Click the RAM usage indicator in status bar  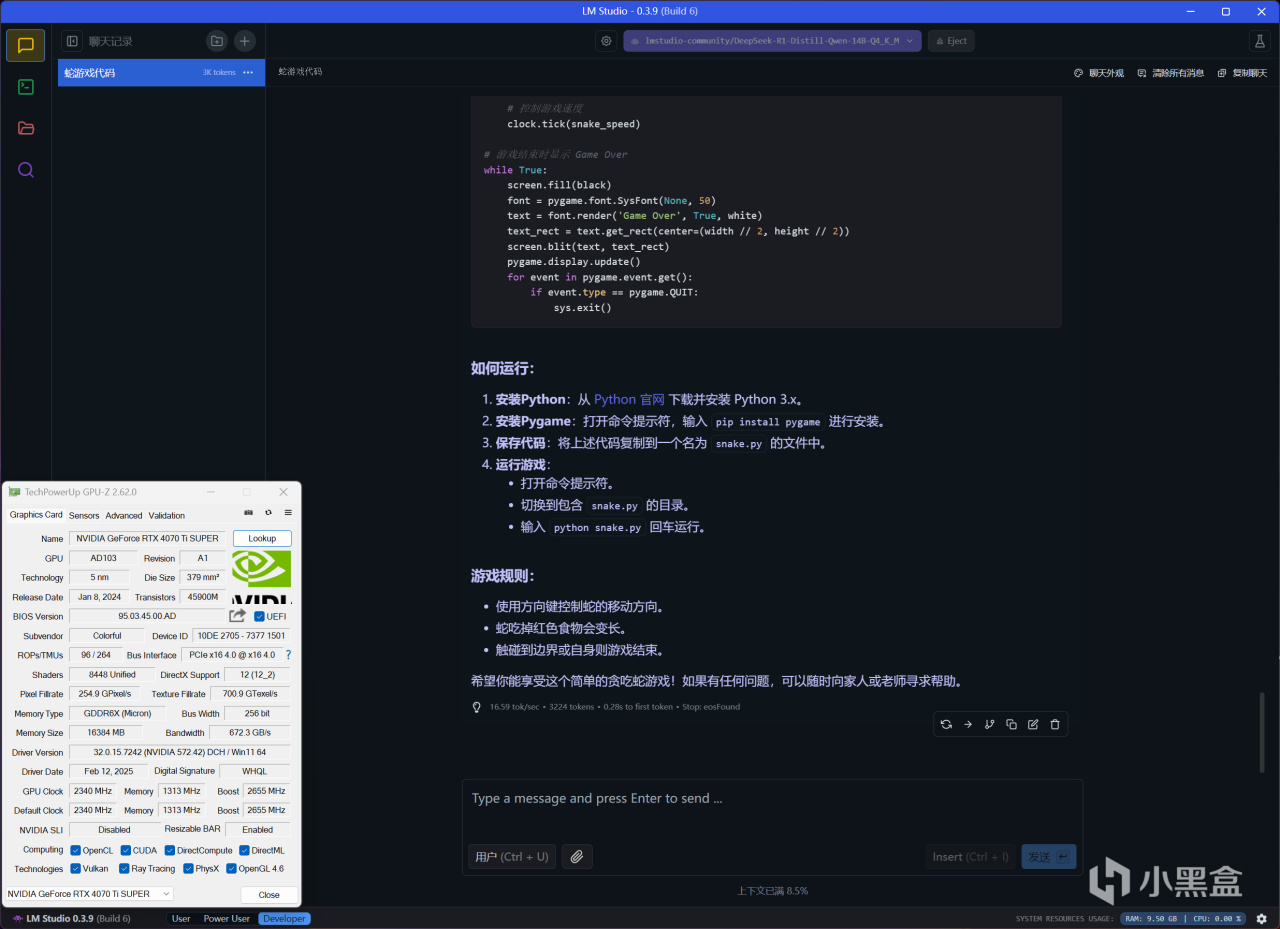[1149, 919]
